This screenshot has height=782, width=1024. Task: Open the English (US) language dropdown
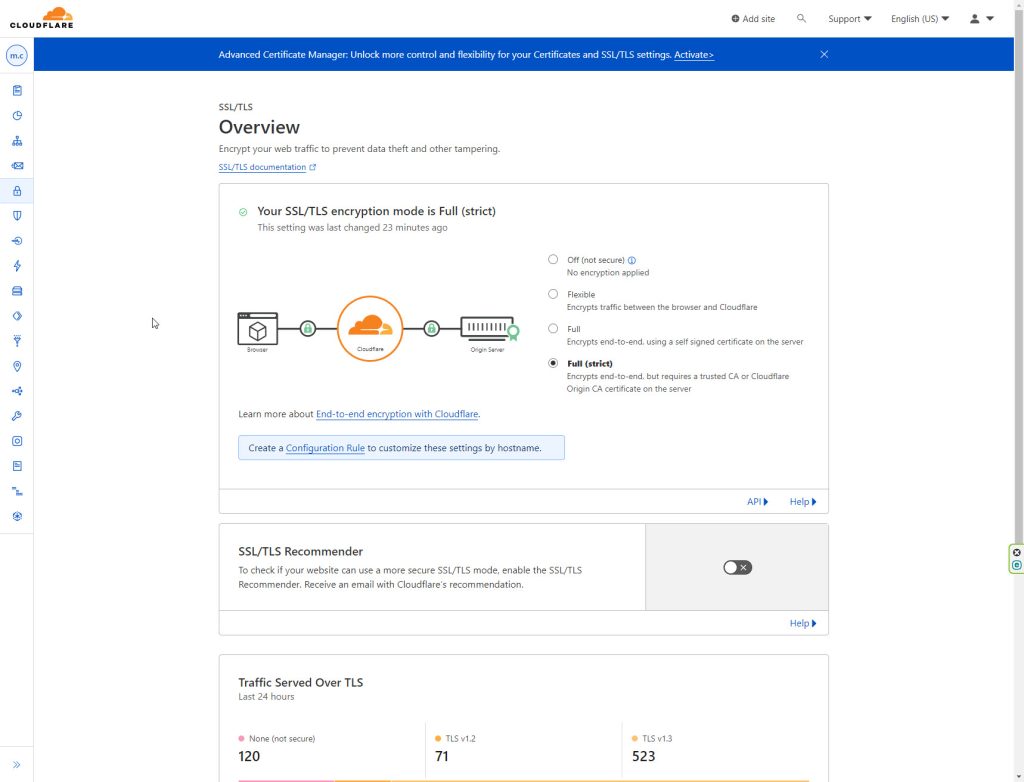click(x=920, y=18)
